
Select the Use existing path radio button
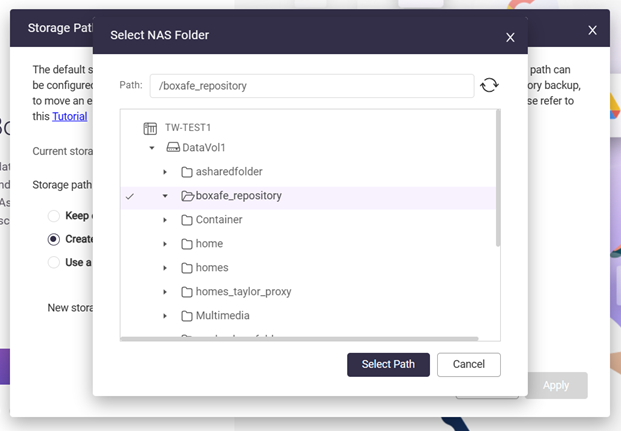54,262
